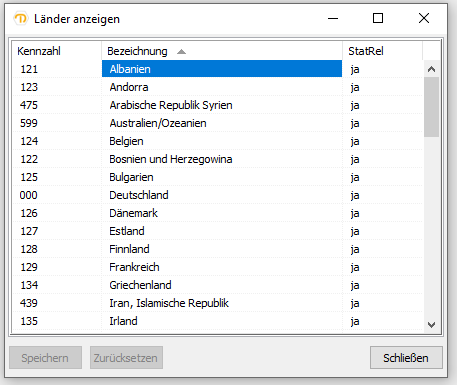Click the vertical scrollbar thumb
The height and width of the screenshot is (385, 457).
click(431, 107)
